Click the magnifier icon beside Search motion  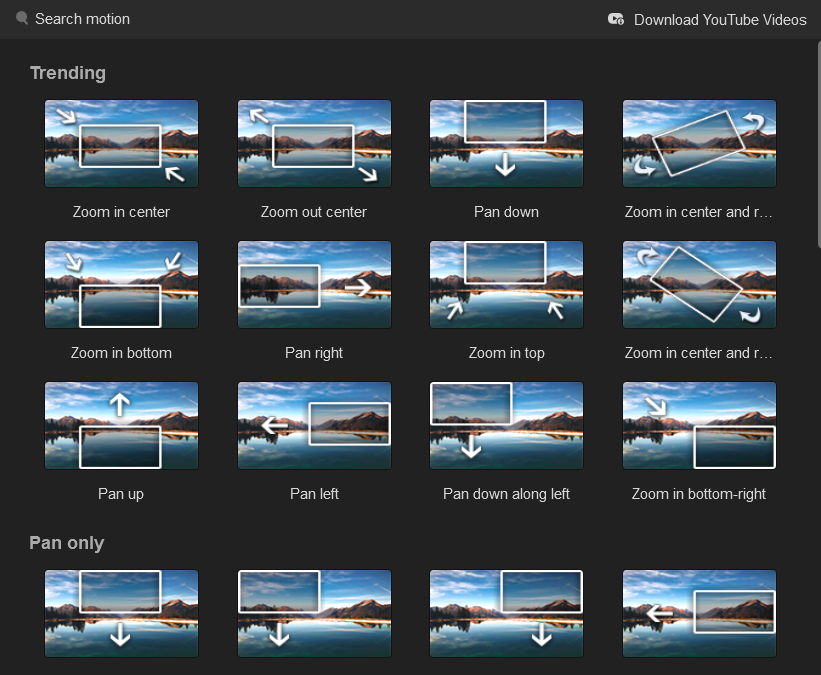[x=22, y=18]
